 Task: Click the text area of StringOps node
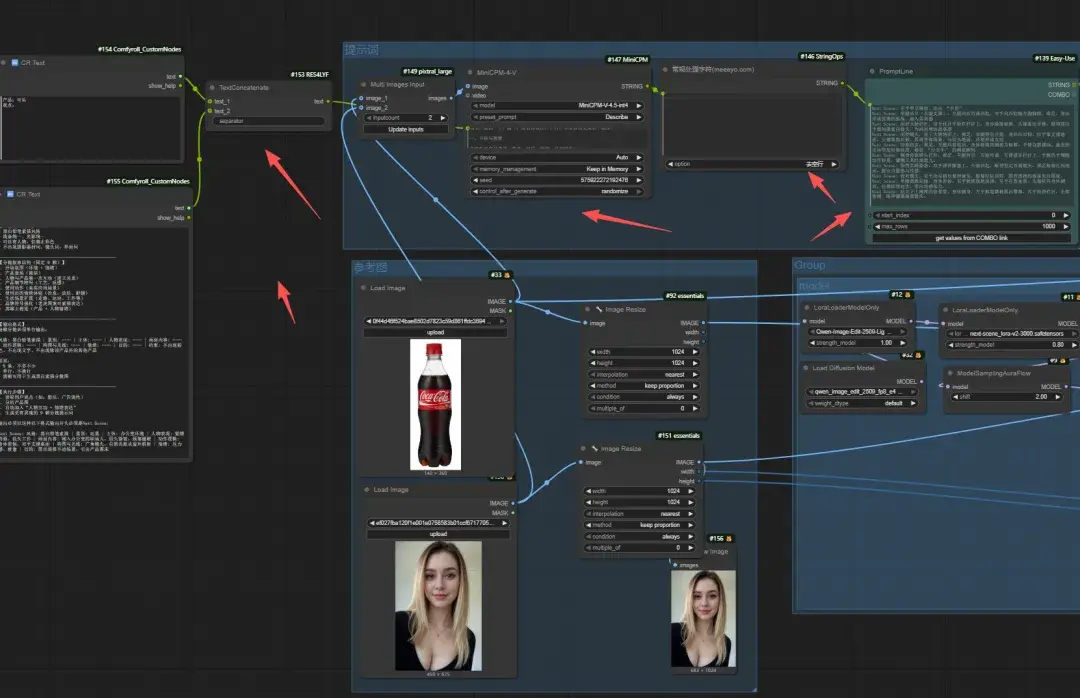(x=752, y=125)
